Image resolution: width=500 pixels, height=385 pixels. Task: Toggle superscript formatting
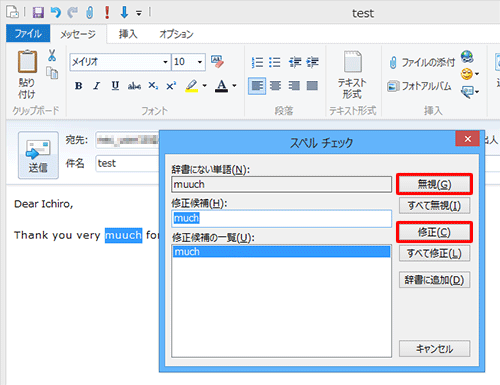[x=171, y=86]
